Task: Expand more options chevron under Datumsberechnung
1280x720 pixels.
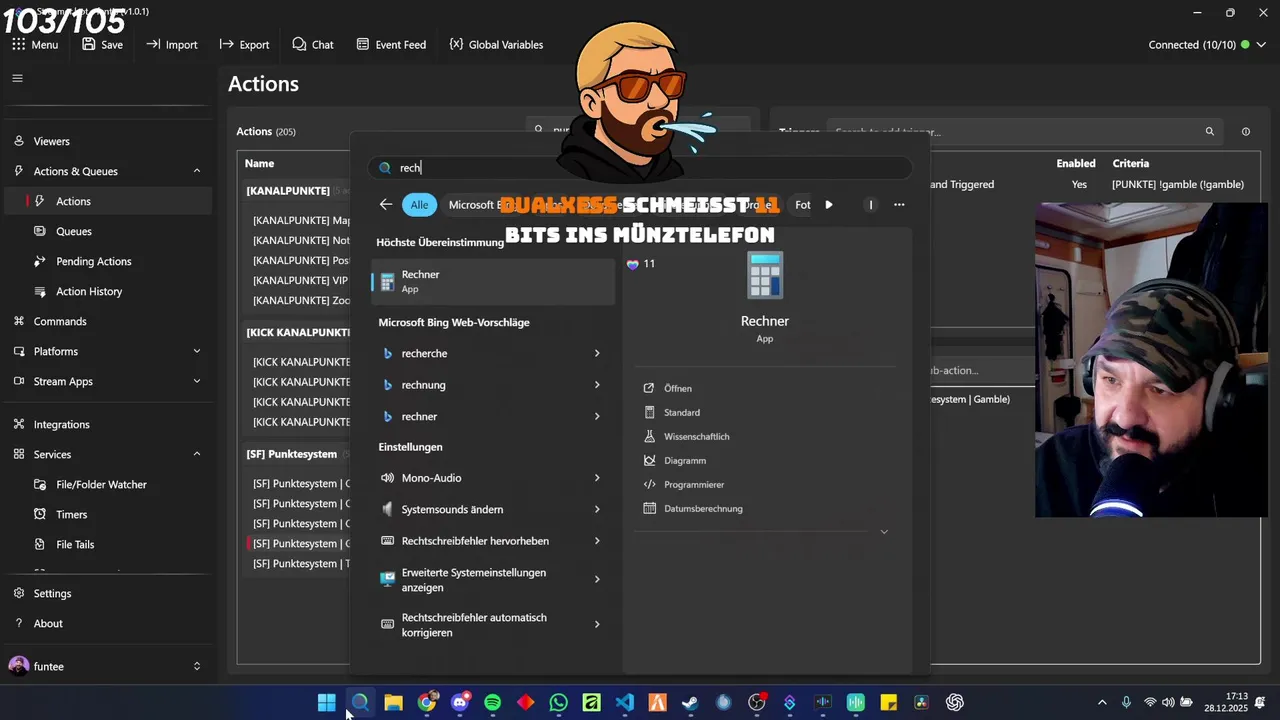Action: click(884, 532)
